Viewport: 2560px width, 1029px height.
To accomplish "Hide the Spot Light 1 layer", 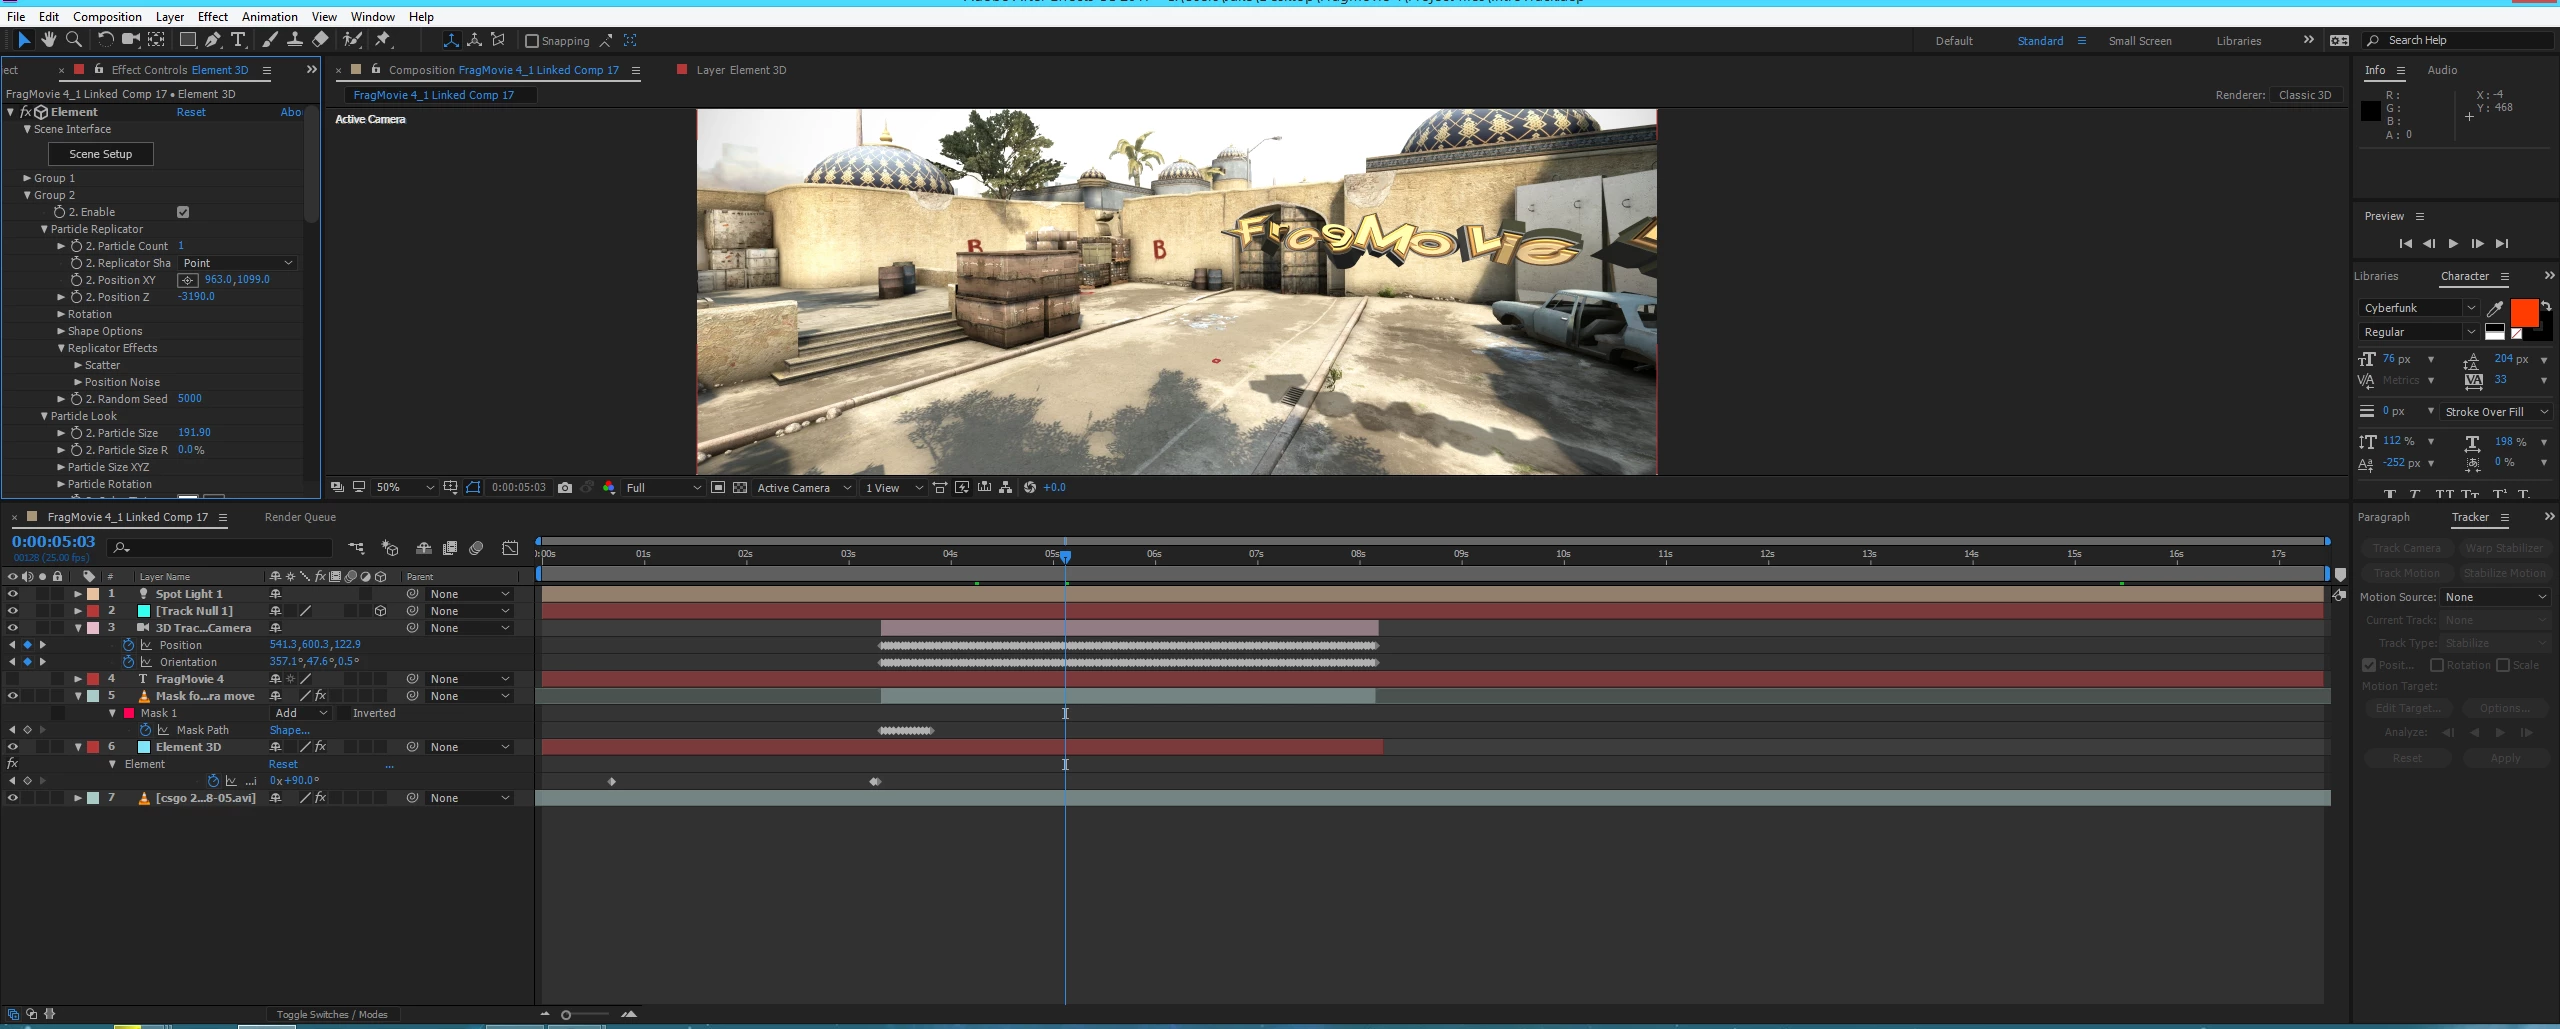I will pos(13,594).
